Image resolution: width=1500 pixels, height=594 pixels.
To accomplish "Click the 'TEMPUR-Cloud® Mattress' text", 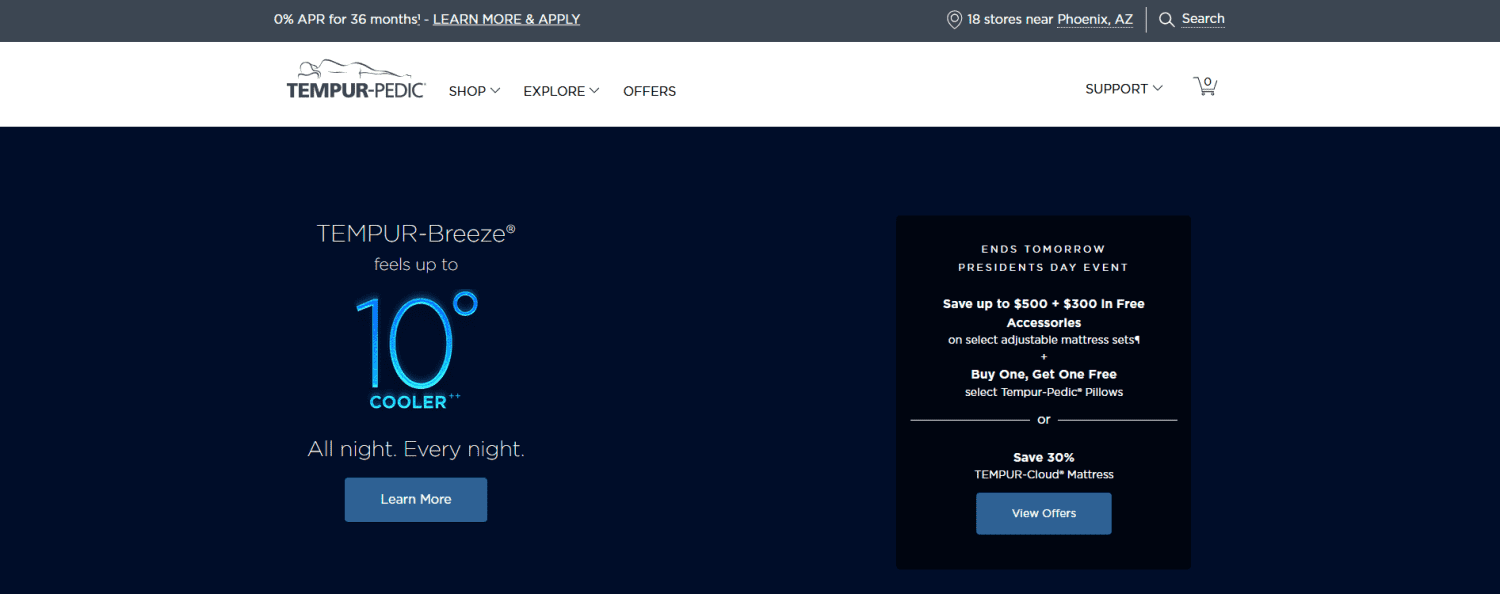I will tap(1043, 474).
